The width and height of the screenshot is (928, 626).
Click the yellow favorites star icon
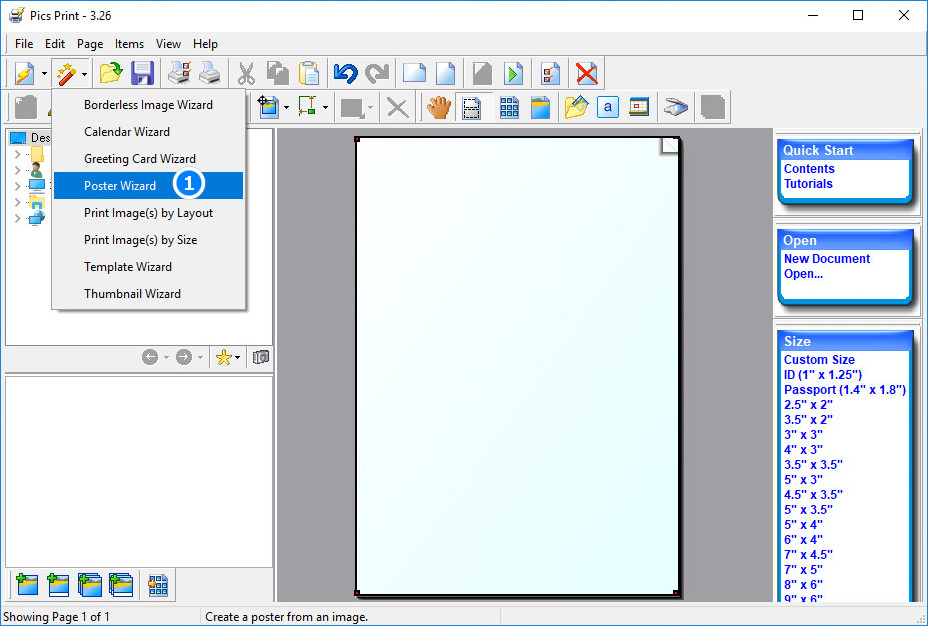(x=223, y=357)
